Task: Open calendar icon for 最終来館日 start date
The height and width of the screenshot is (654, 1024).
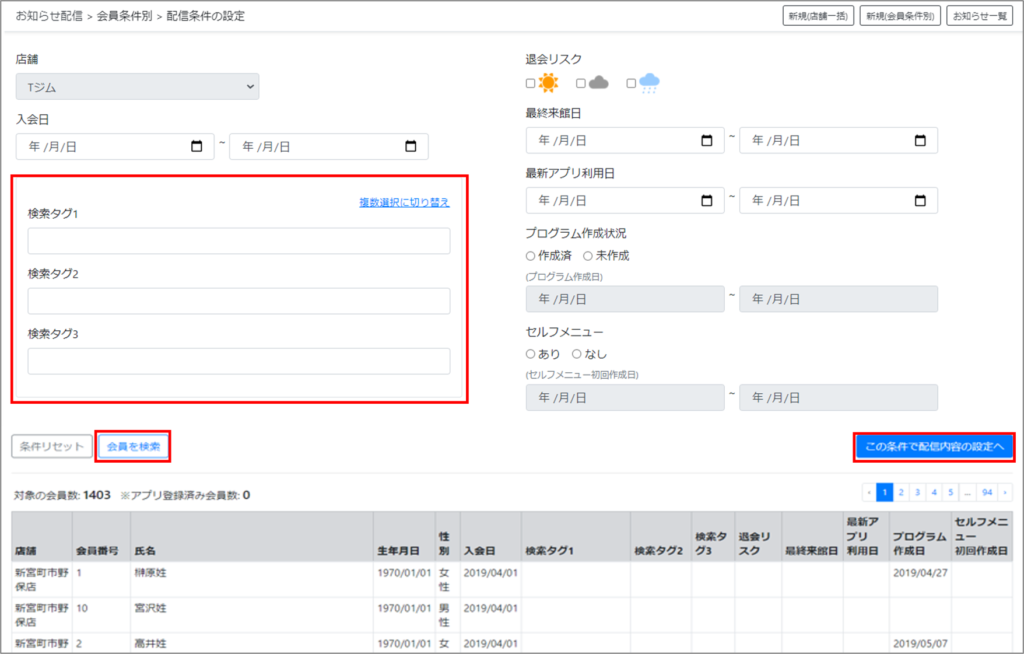Action: pyautogui.click(x=707, y=141)
